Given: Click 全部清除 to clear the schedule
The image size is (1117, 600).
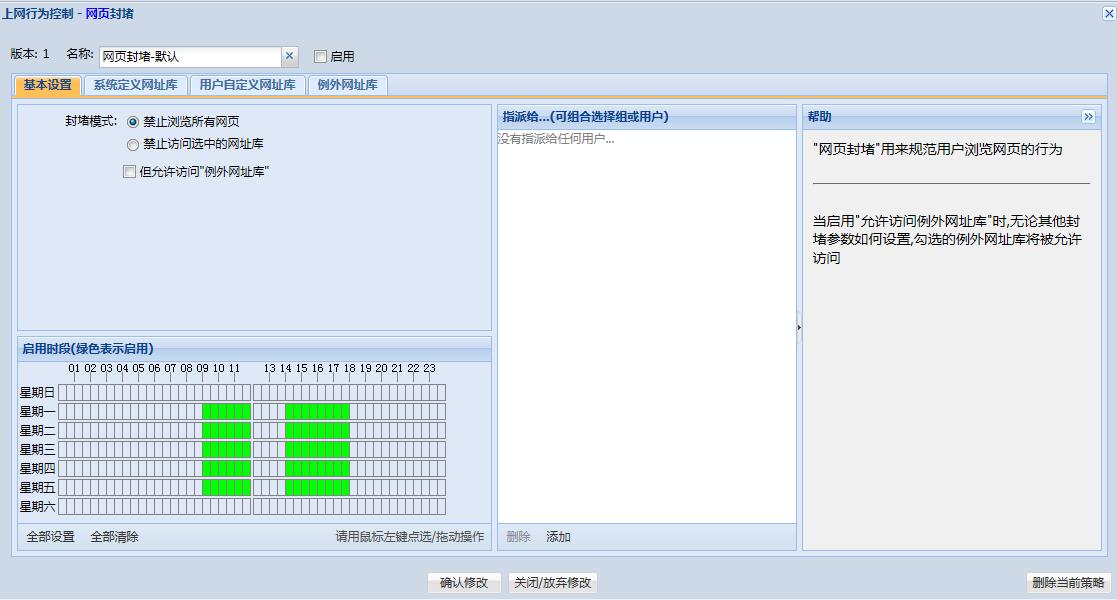Looking at the screenshot, I should [x=114, y=537].
